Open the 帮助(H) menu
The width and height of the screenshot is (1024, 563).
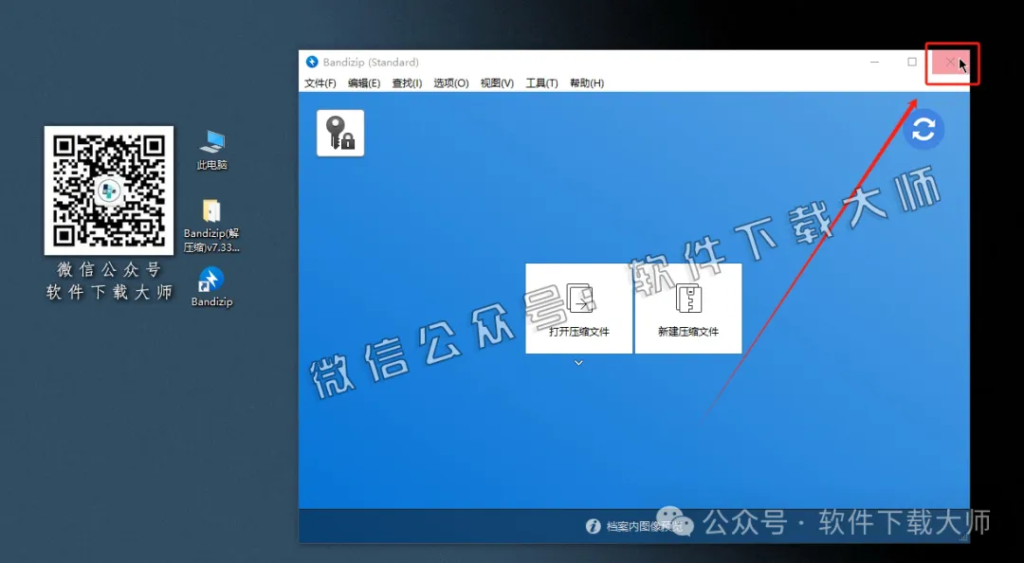(586, 83)
